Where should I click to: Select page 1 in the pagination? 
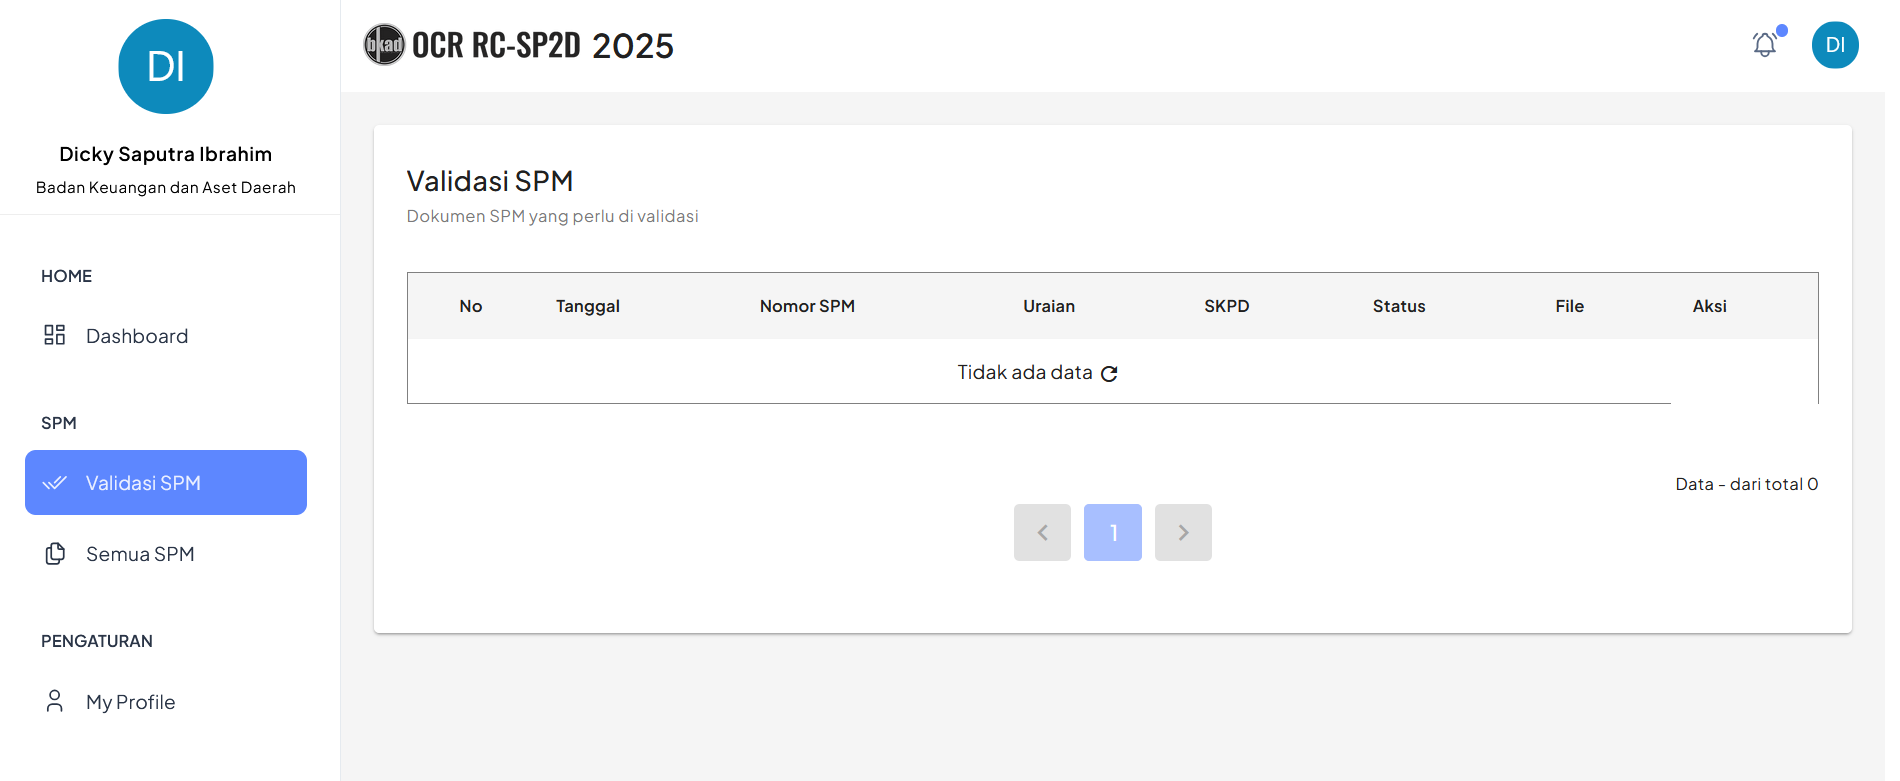tap(1113, 532)
